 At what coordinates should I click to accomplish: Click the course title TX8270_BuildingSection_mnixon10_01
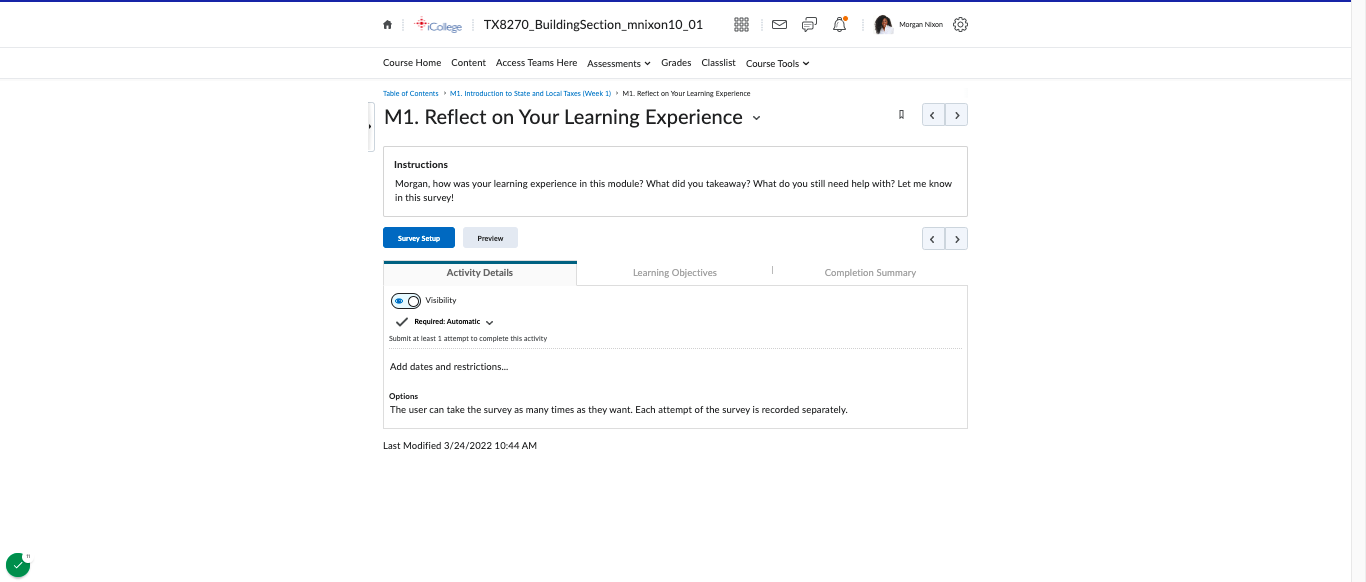(x=593, y=25)
